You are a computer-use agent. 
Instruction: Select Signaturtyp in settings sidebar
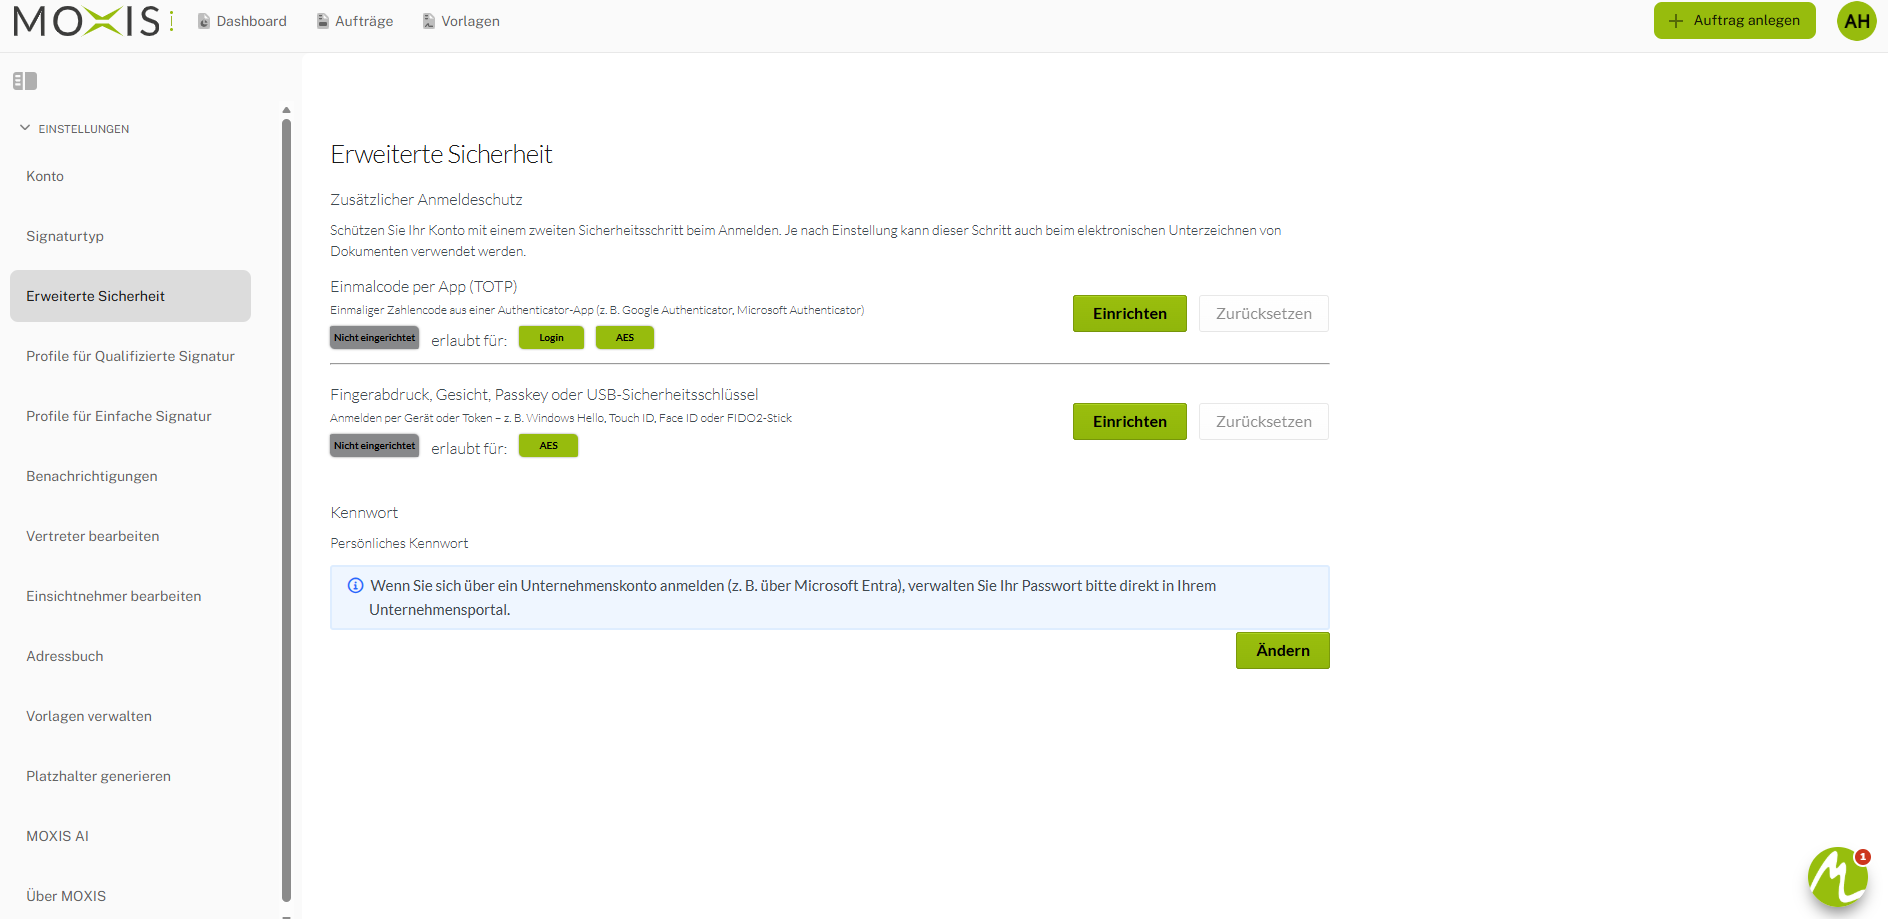pos(130,236)
